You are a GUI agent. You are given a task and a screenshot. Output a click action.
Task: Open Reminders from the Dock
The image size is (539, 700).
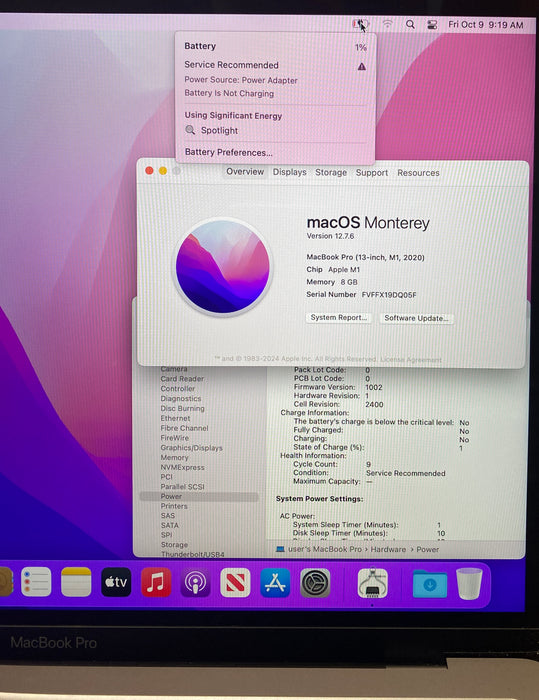pos(36,582)
